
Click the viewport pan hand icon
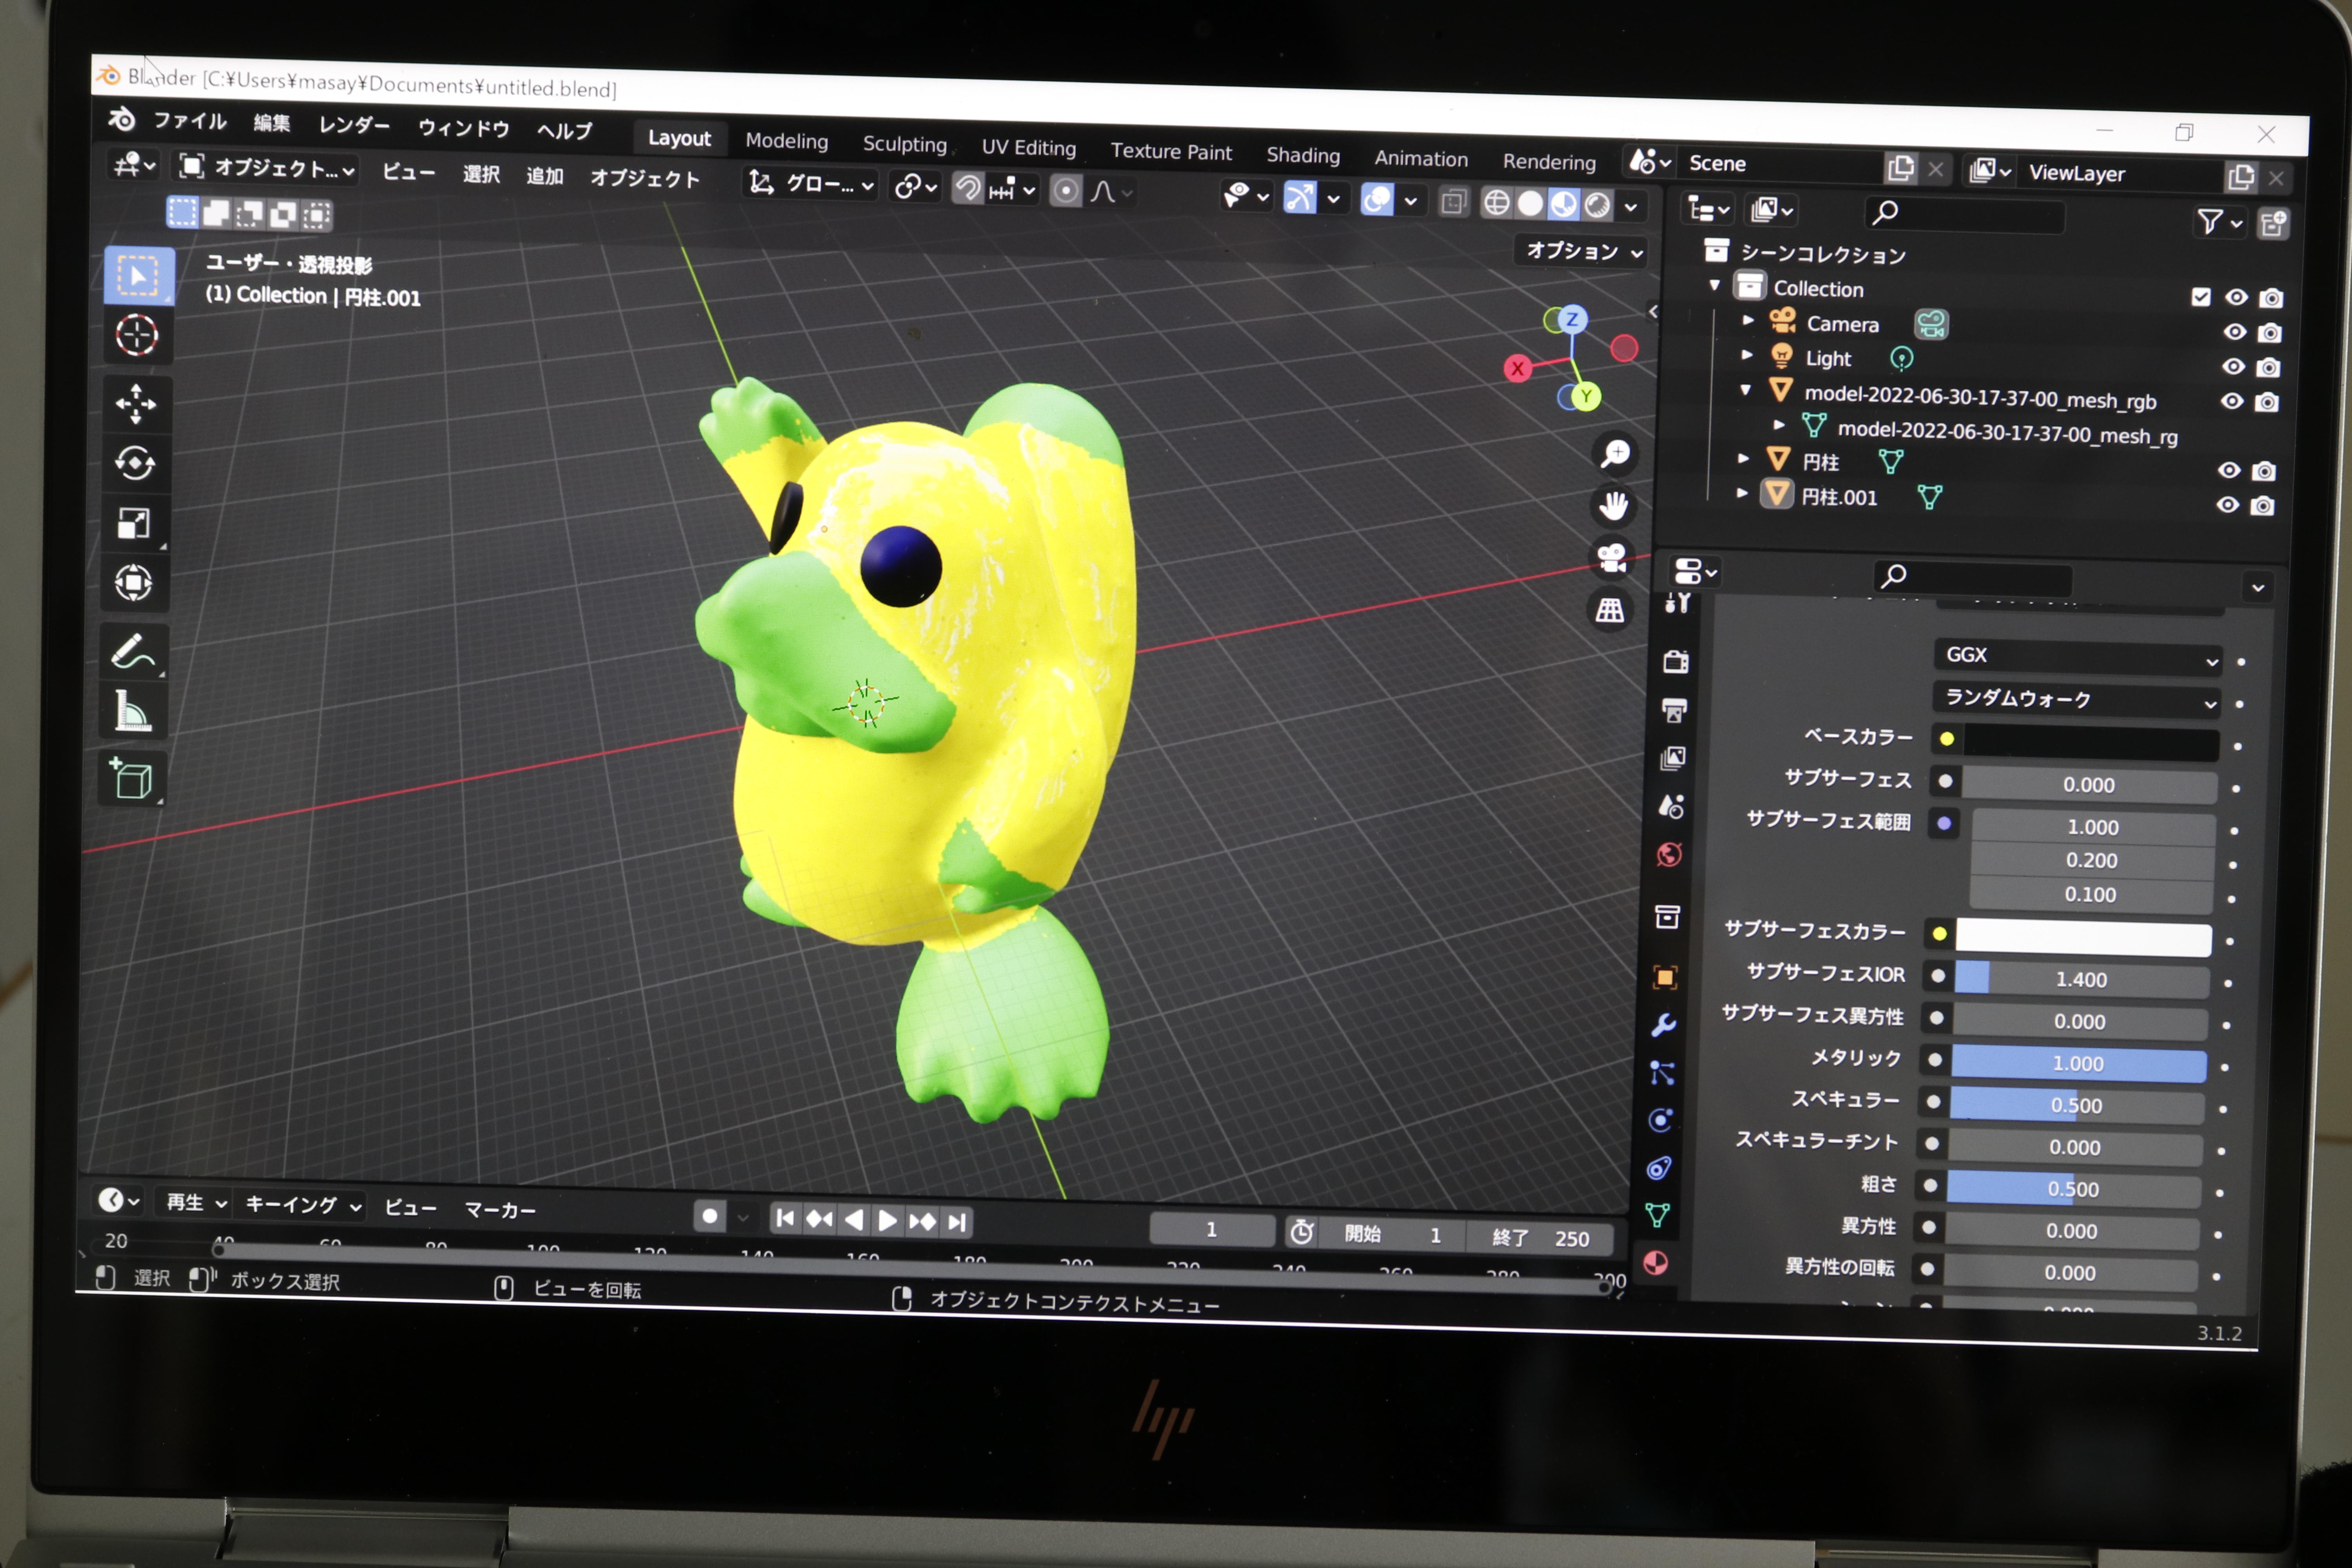1613,506
